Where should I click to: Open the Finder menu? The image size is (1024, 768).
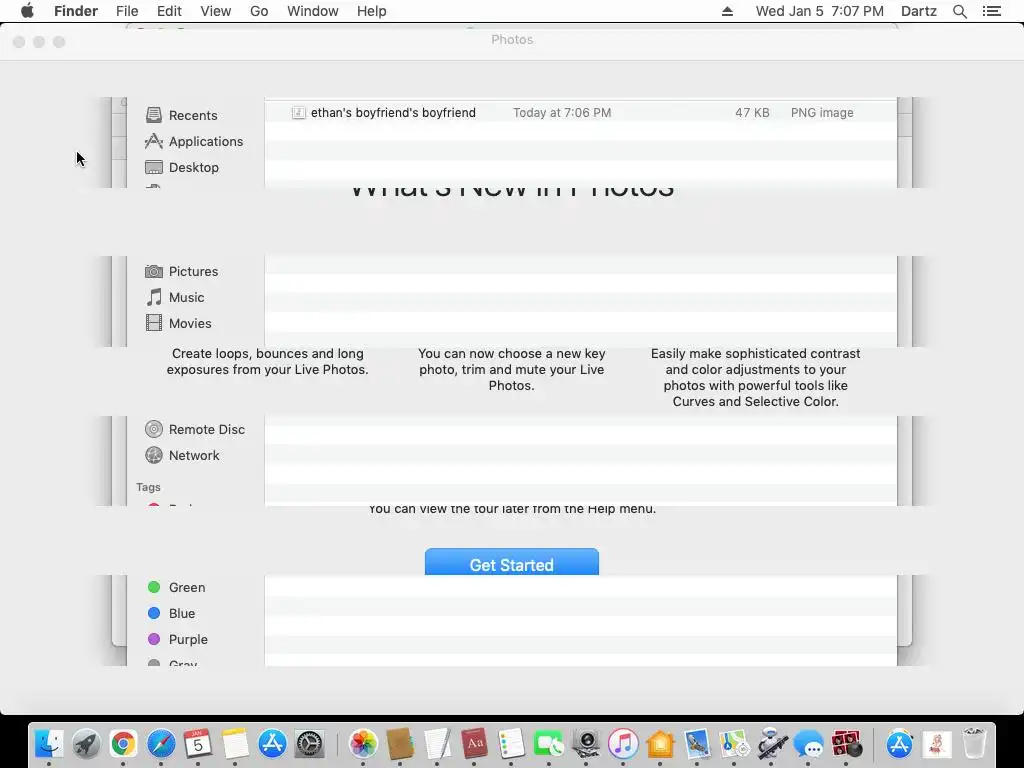pyautogui.click(x=76, y=11)
